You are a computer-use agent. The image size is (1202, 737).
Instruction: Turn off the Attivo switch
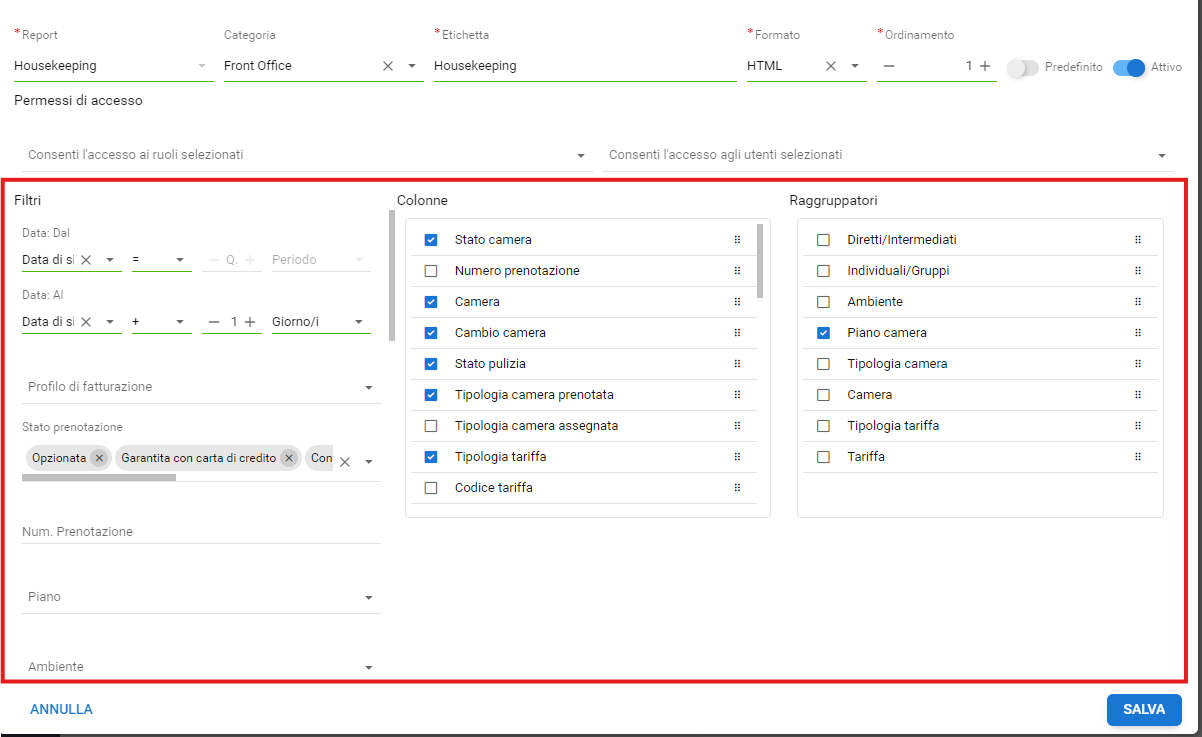pyautogui.click(x=1128, y=68)
